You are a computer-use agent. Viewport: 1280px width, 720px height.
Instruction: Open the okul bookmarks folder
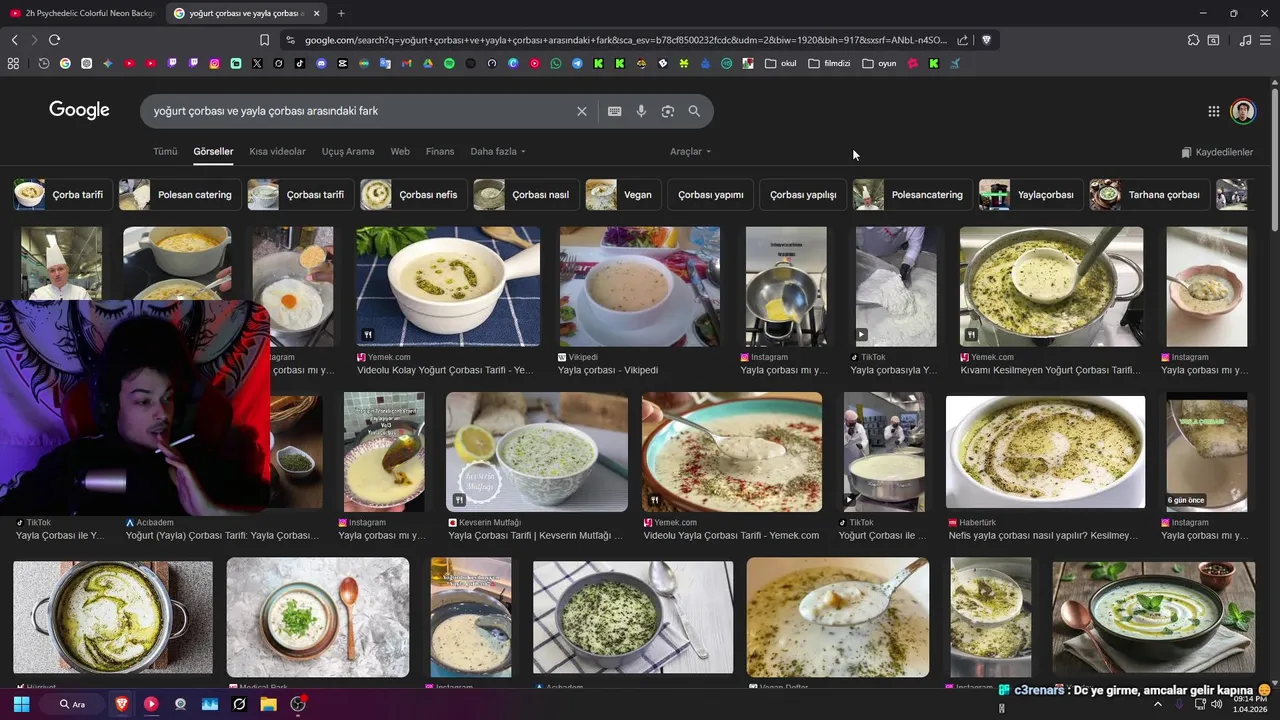click(x=781, y=63)
